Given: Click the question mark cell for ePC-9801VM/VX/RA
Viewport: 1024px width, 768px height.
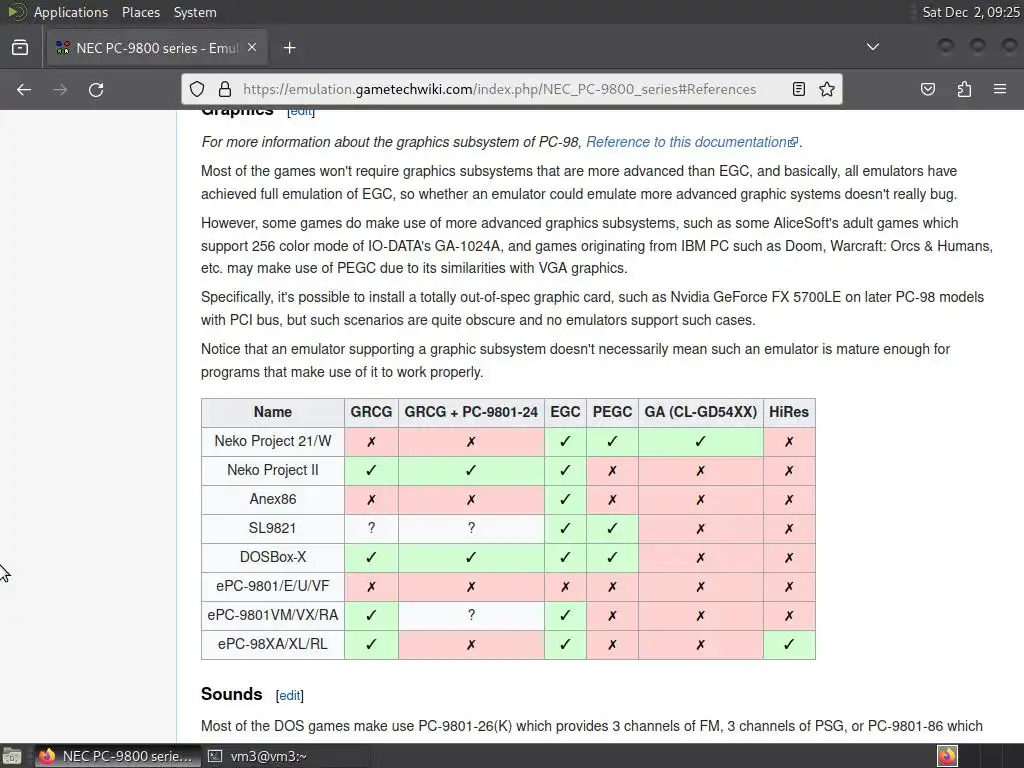Looking at the screenshot, I should click(471, 615).
